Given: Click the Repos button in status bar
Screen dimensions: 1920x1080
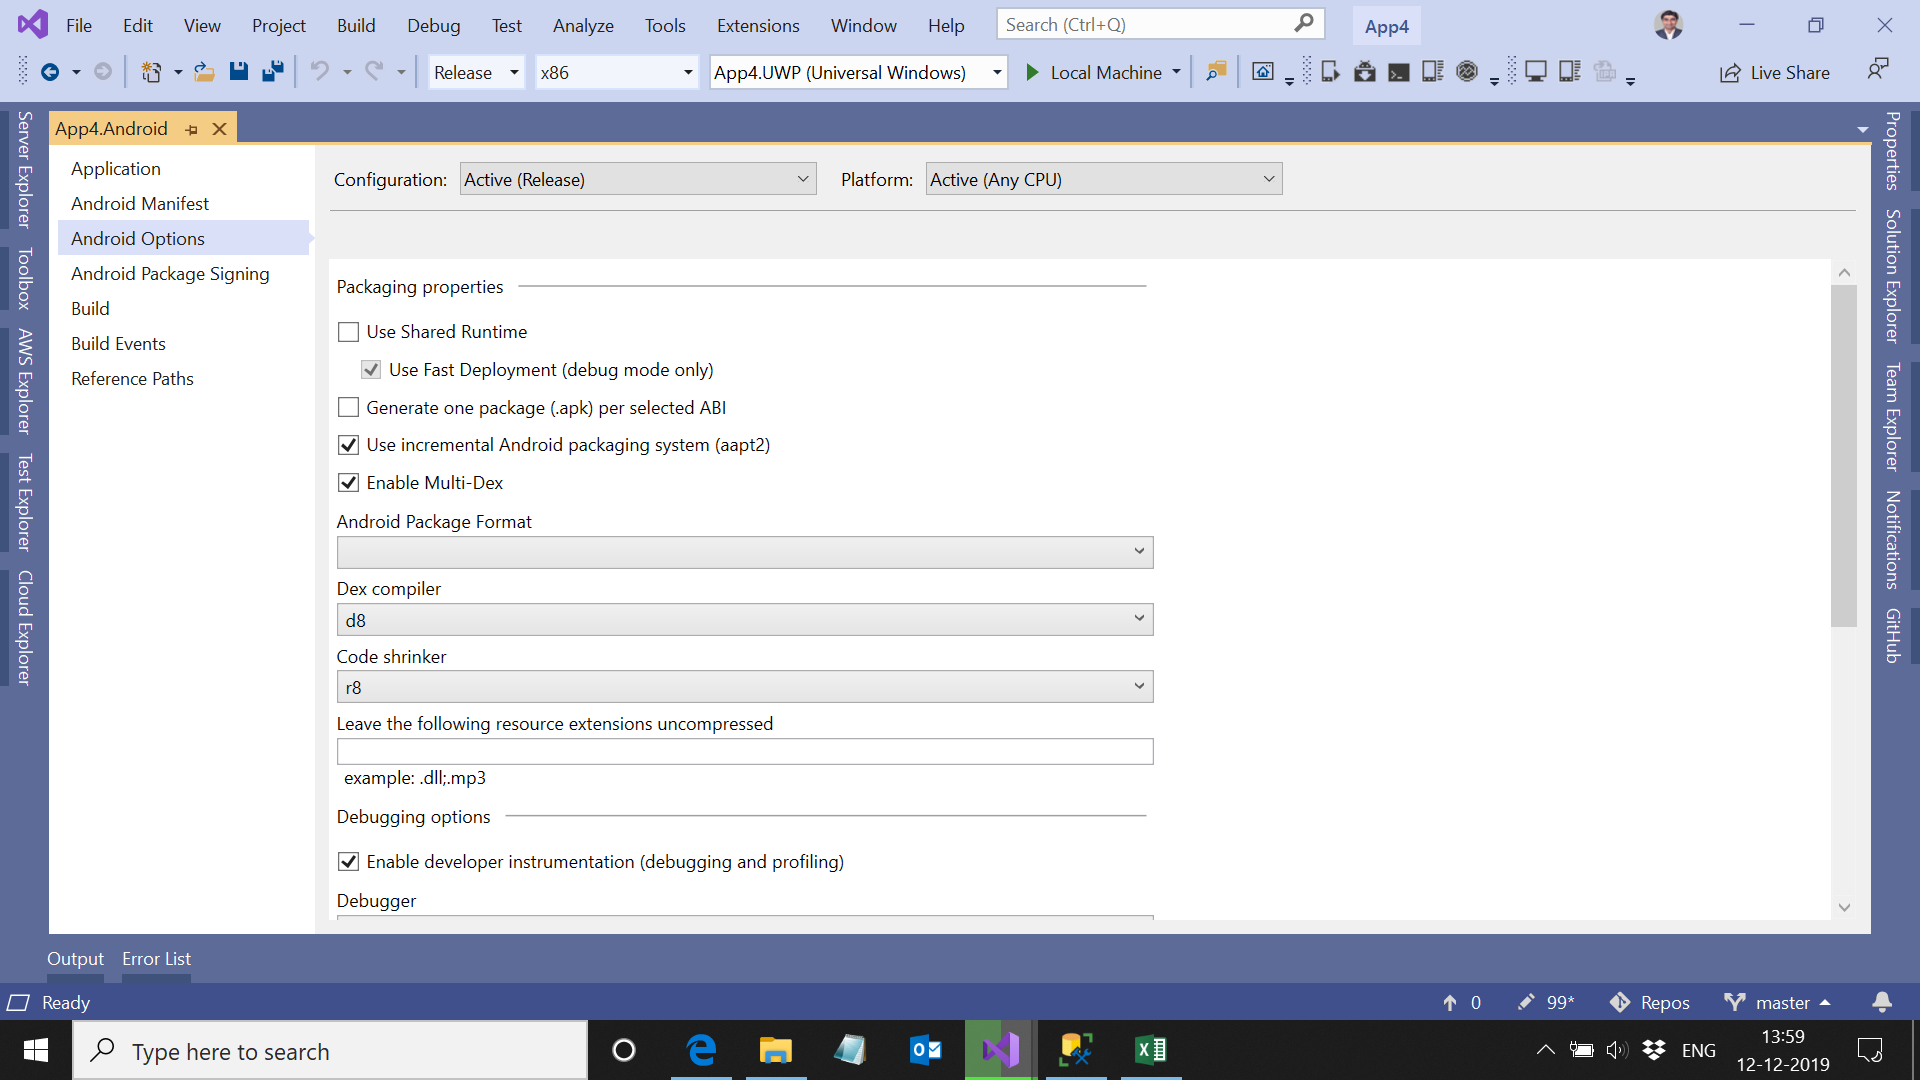Looking at the screenshot, I should click(1650, 1002).
